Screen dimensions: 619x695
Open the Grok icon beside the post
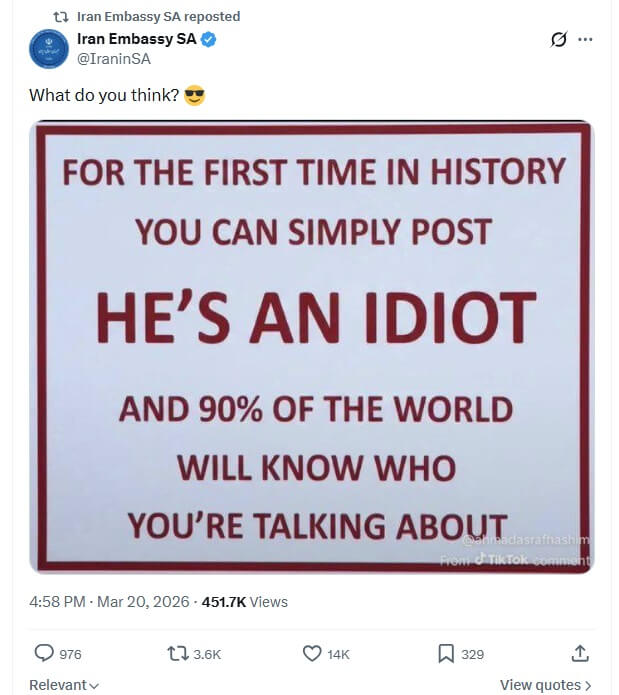point(560,40)
